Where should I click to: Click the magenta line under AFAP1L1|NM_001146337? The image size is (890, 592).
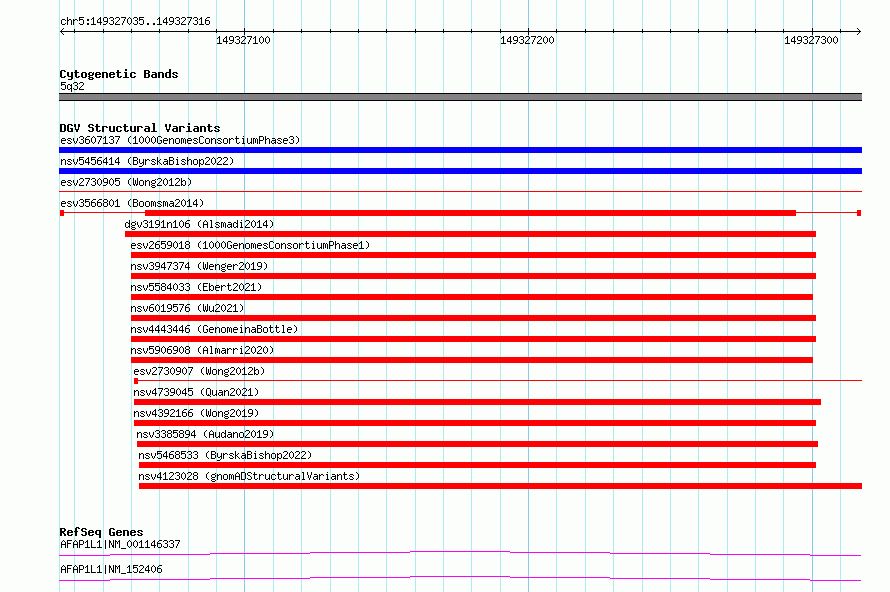[x=460, y=553]
